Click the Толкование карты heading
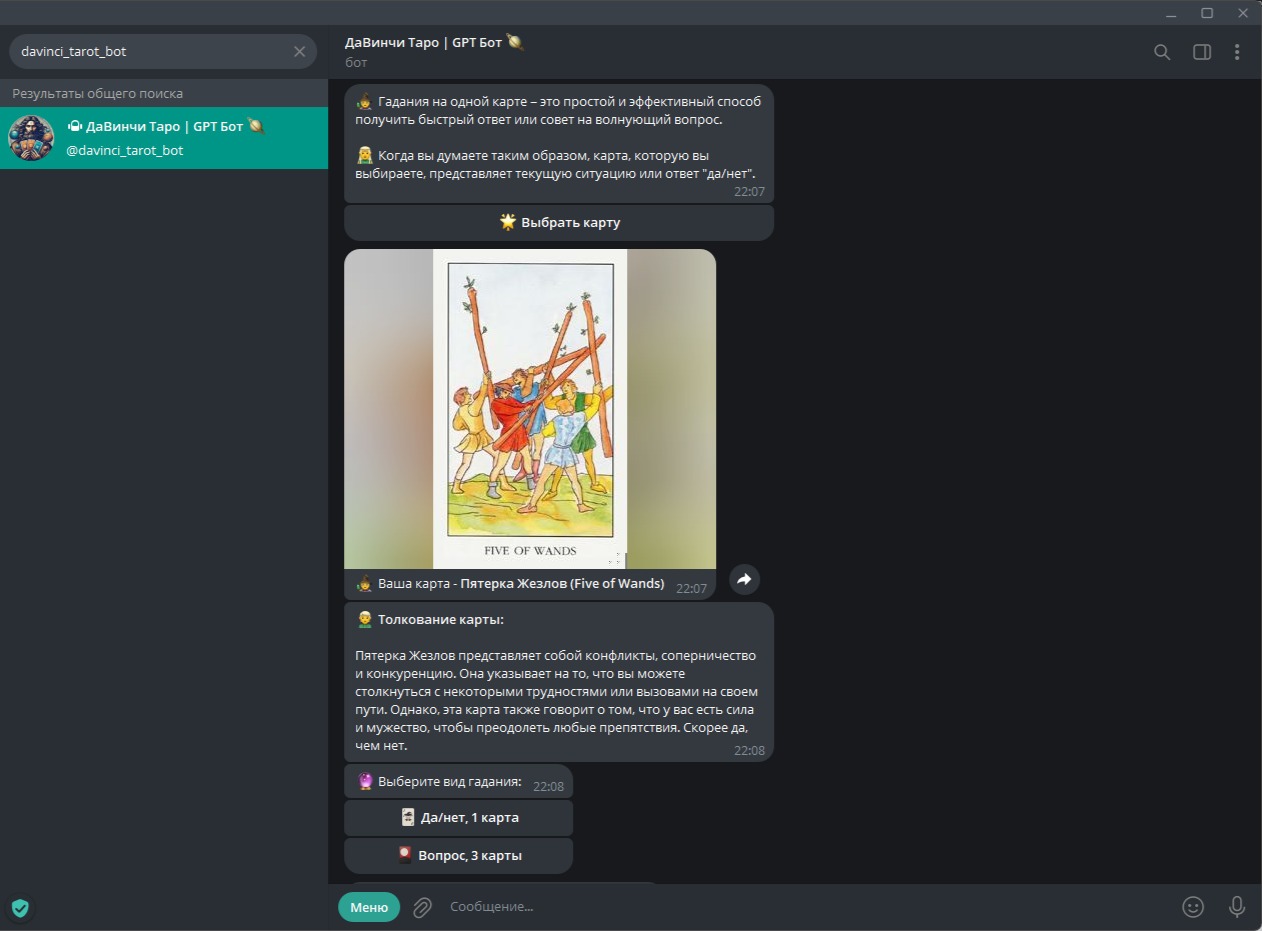 coord(441,620)
